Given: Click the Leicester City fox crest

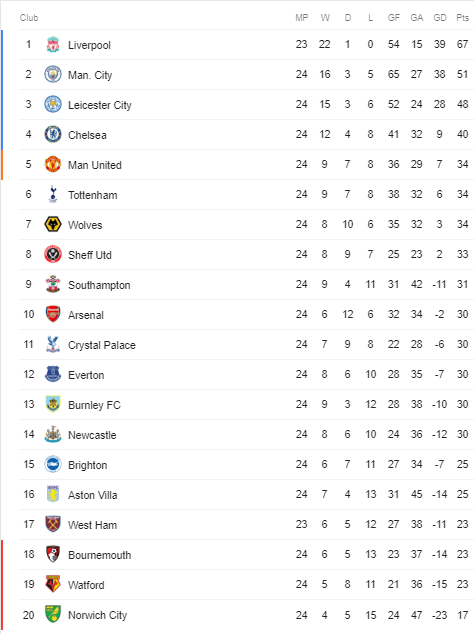Looking at the screenshot, I should [x=53, y=104].
